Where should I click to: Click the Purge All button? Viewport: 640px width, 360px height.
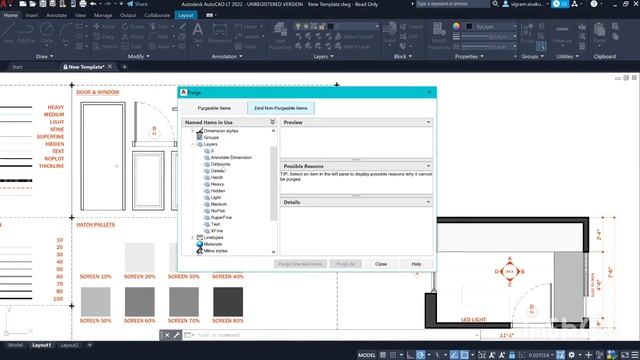click(x=346, y=264)
